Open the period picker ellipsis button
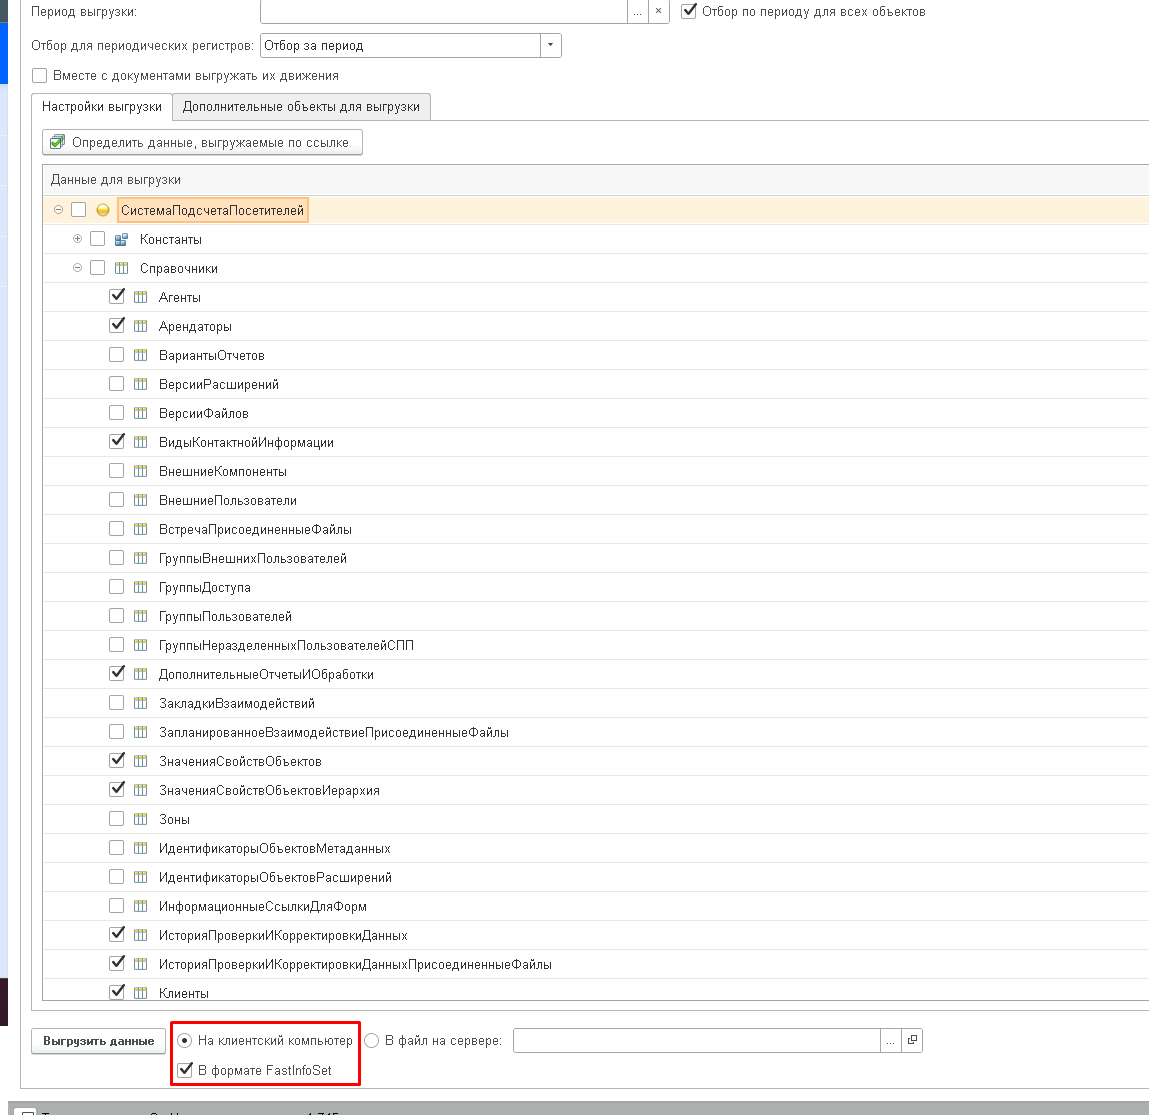Screen dimensions: 1149x1115 point(638,12)
